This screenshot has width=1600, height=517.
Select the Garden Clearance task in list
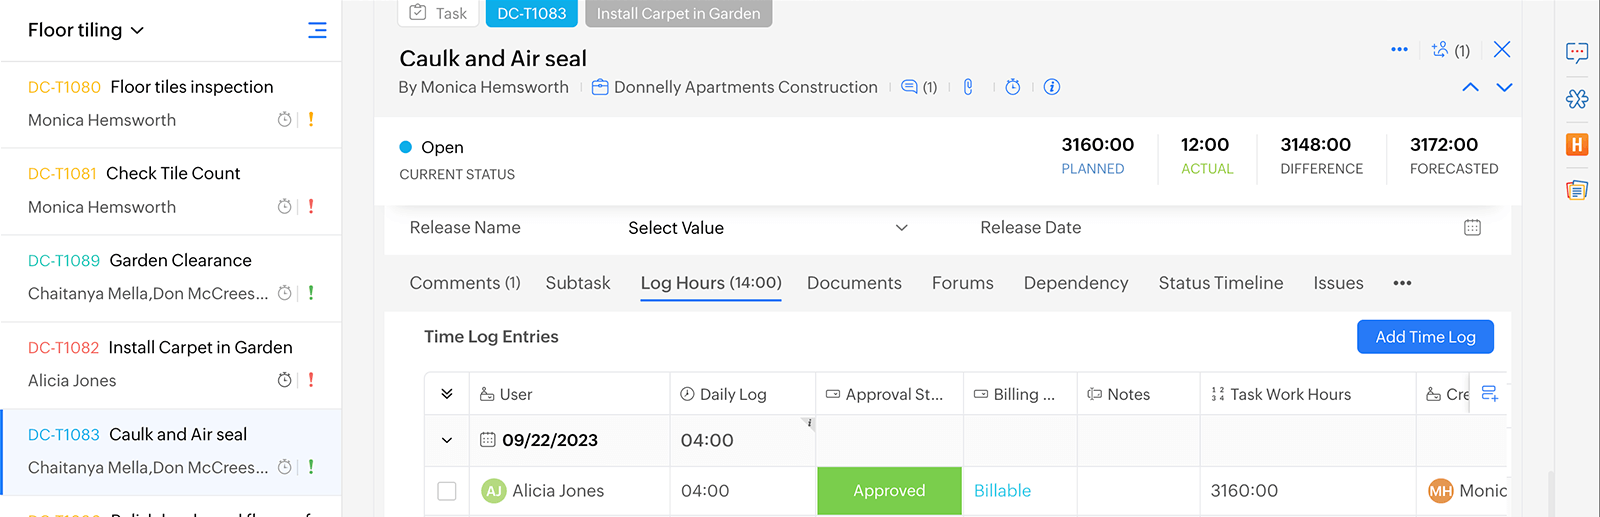[x=180, y=261]
